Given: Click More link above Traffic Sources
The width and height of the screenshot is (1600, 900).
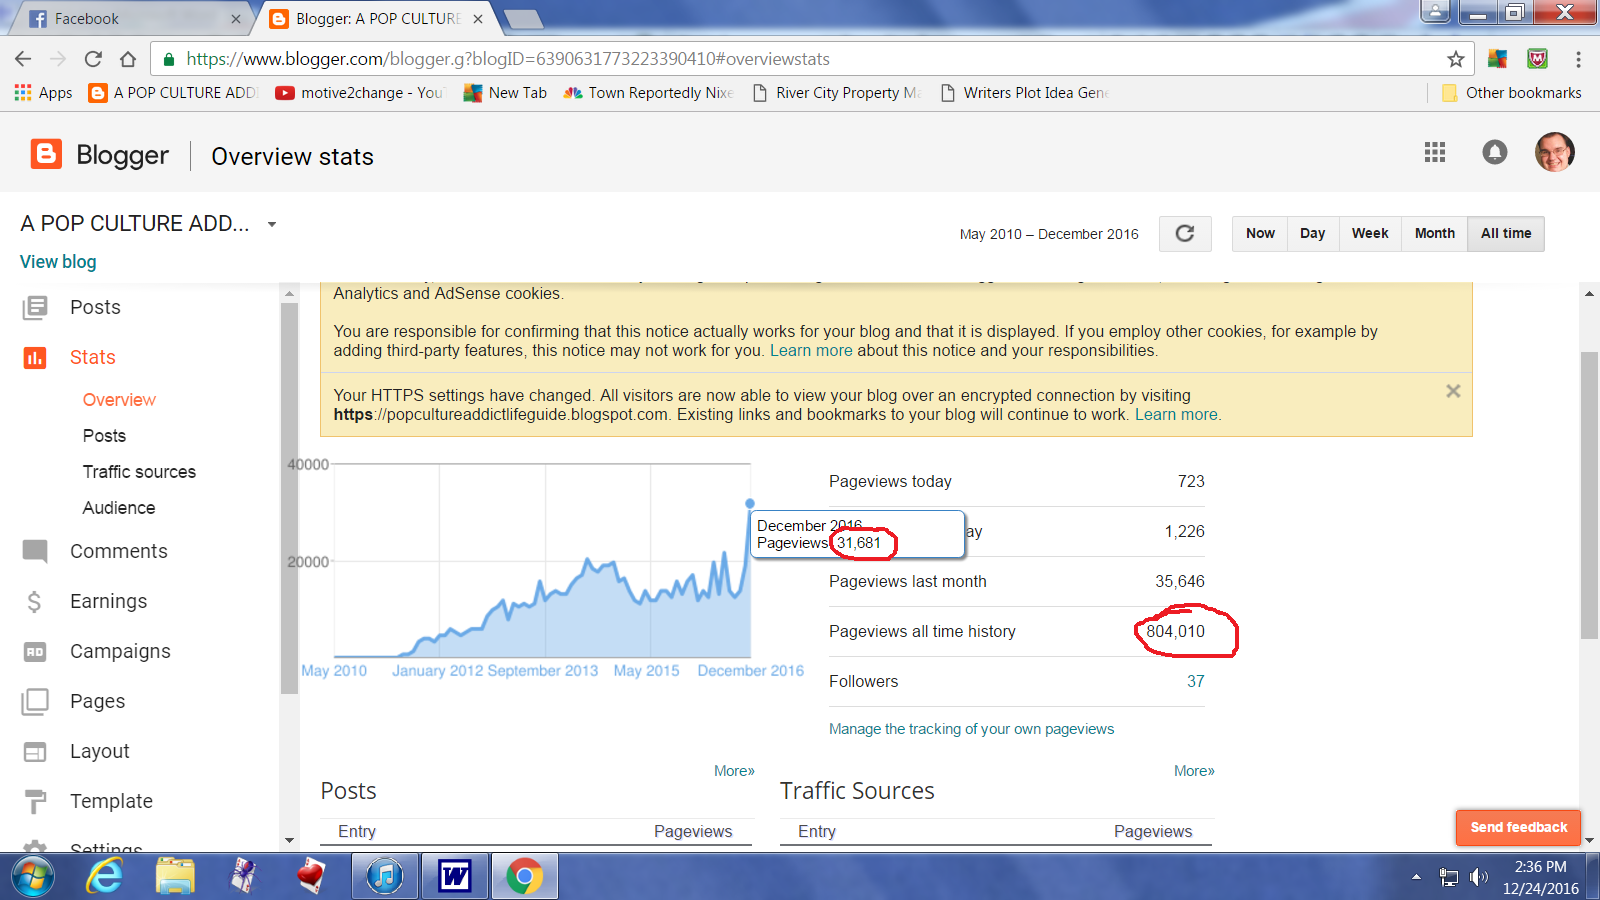Looking at the screenshot, I should coord(1194,771).
